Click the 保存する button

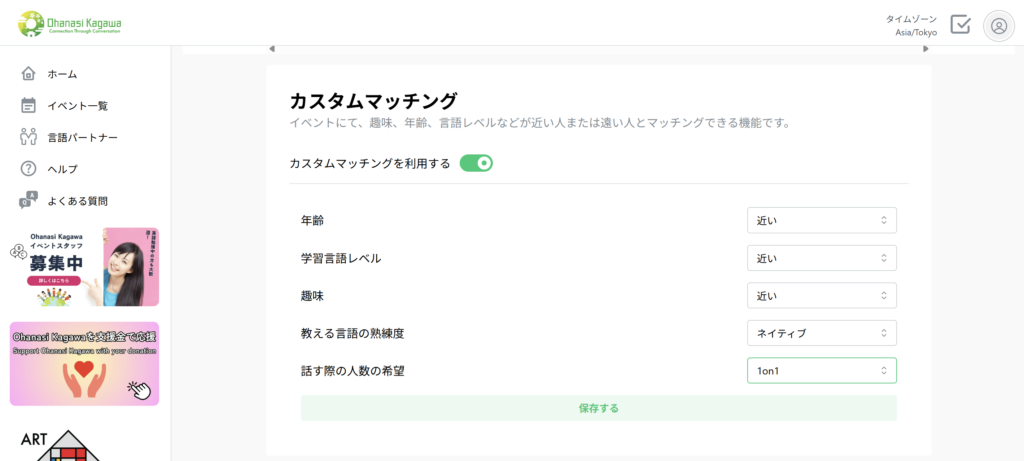coord(598,408)
